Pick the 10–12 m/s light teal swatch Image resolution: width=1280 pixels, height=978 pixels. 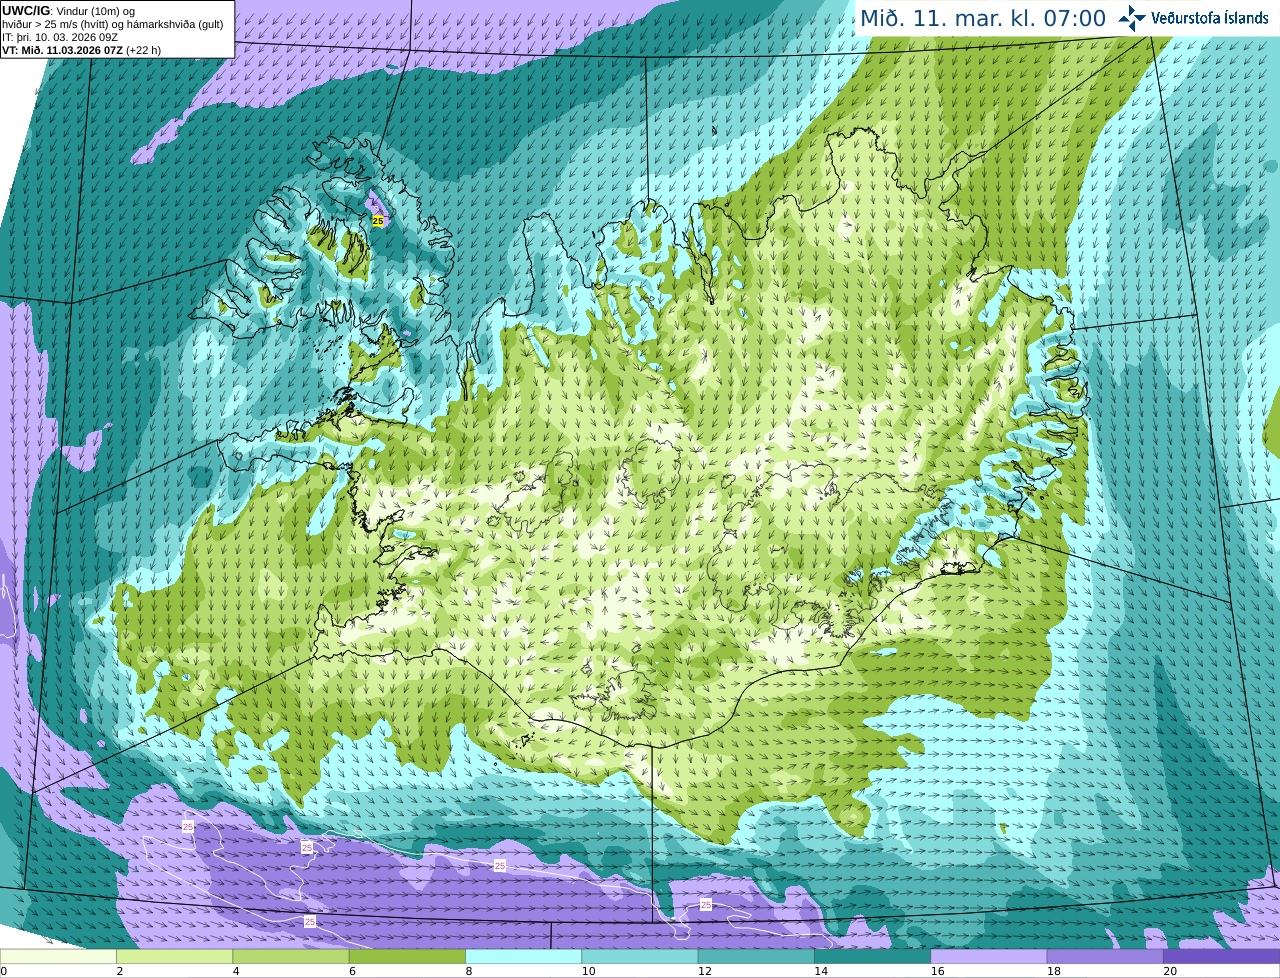pyautogui.click(x=640, y=956)
